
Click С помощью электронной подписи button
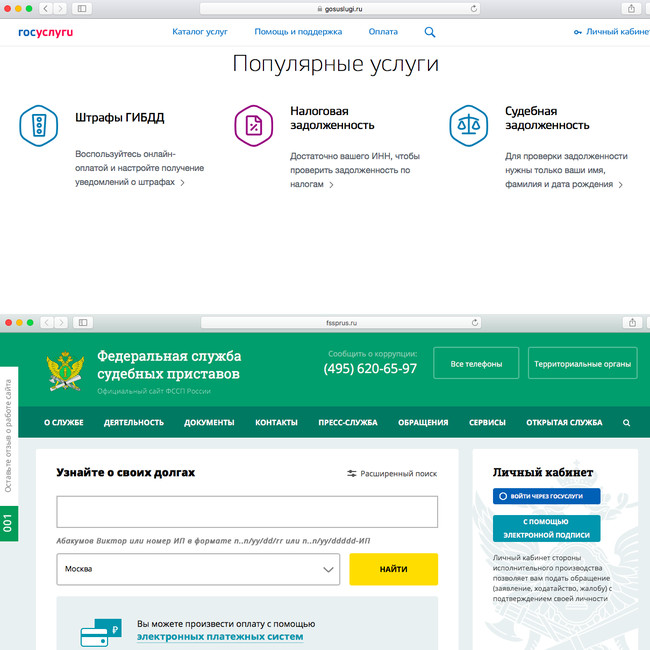coord(546,528)
